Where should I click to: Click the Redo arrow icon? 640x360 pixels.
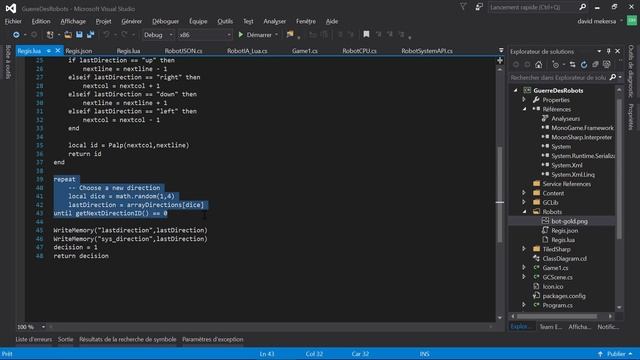point(124,35)
